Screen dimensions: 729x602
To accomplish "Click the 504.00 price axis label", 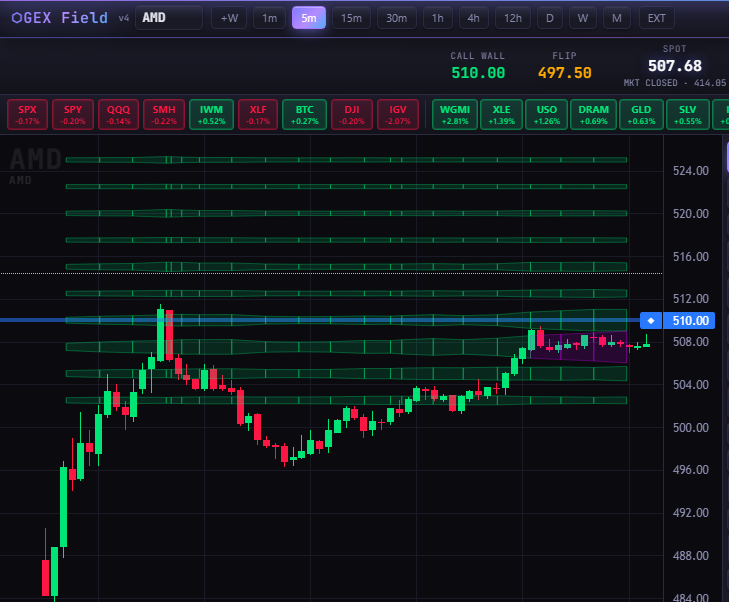I will [691, 385].
